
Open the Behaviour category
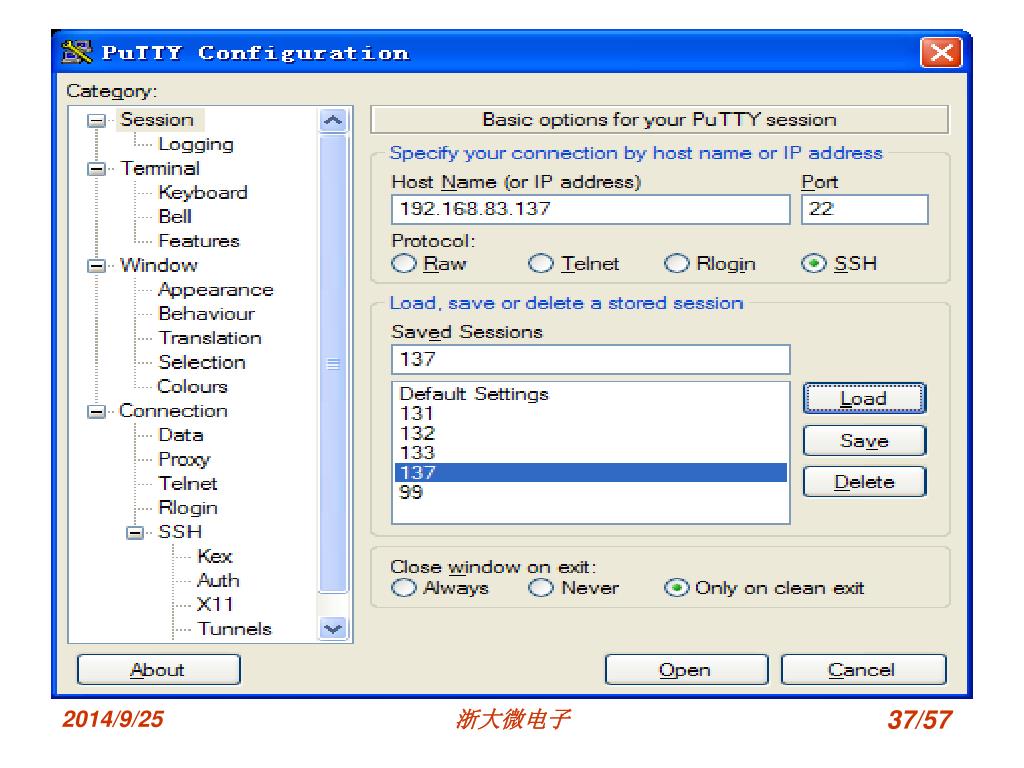[x=206, y=313]
